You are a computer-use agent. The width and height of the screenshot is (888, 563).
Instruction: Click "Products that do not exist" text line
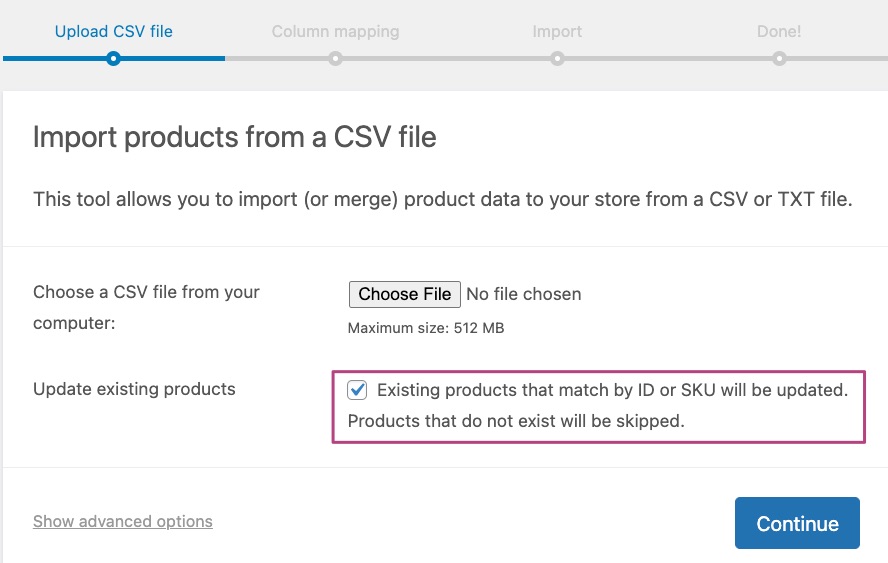click(515, 421)
